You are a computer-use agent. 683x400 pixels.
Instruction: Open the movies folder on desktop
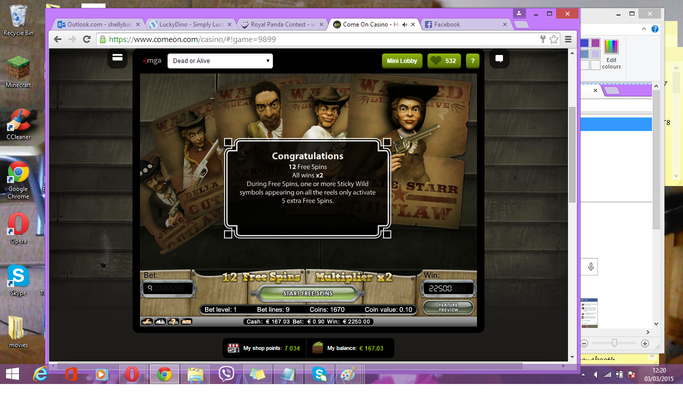tap(18, 332)
